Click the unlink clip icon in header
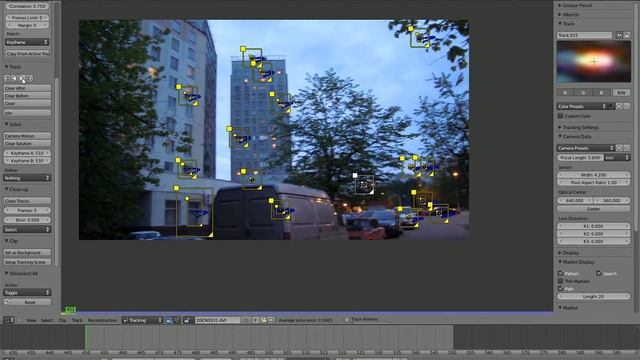640x360 pixels. pyautogui.click(x=271, y=320)
